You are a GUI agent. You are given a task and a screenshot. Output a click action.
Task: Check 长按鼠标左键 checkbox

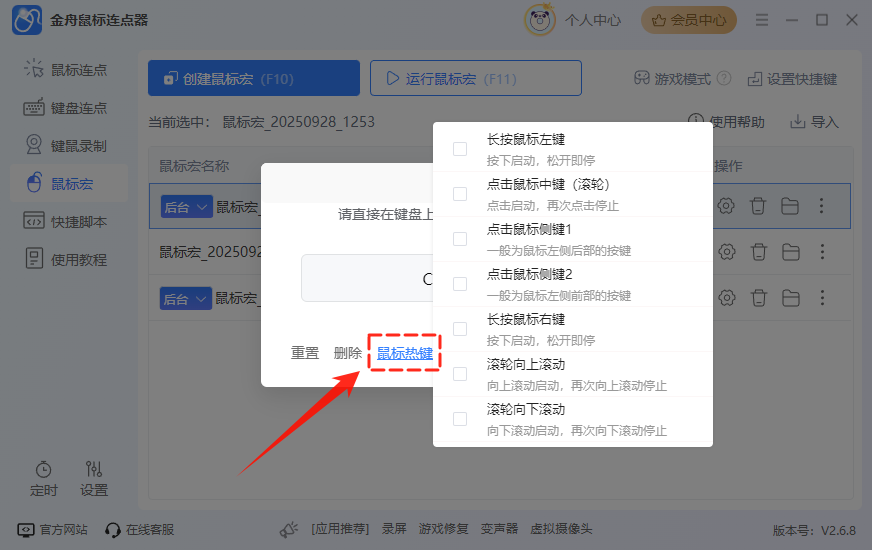[460, 149]
